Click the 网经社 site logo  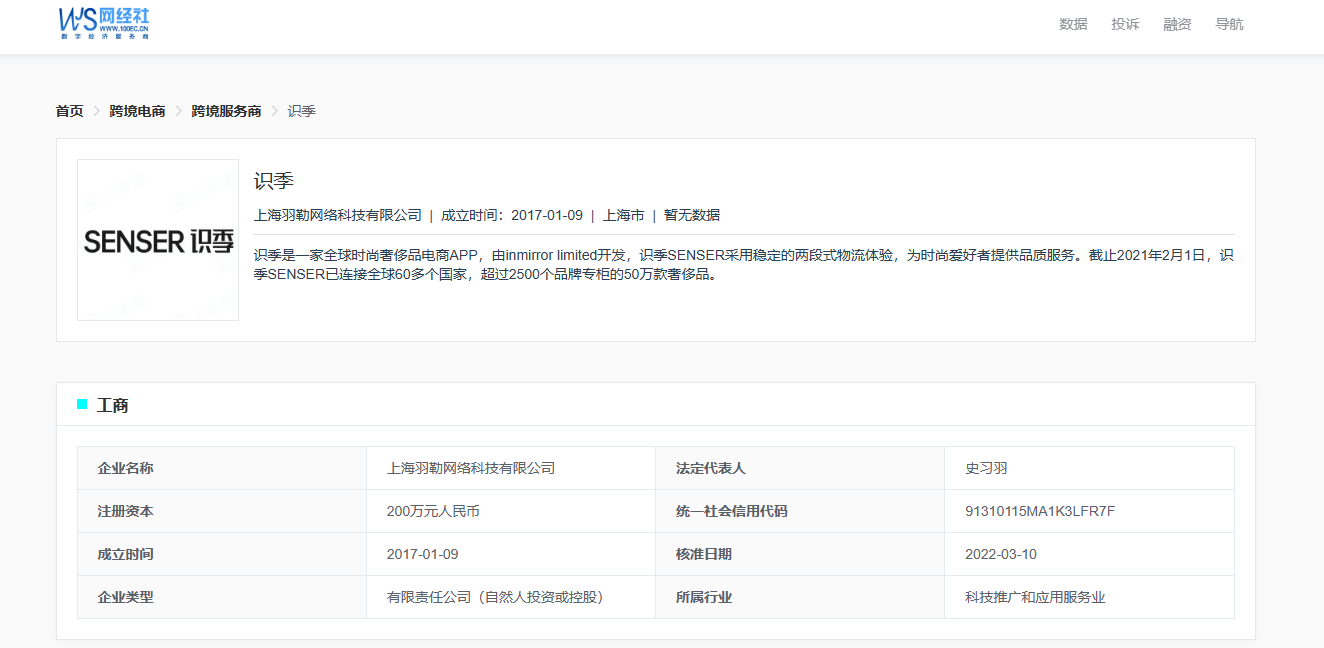click(x=104, y=22)
